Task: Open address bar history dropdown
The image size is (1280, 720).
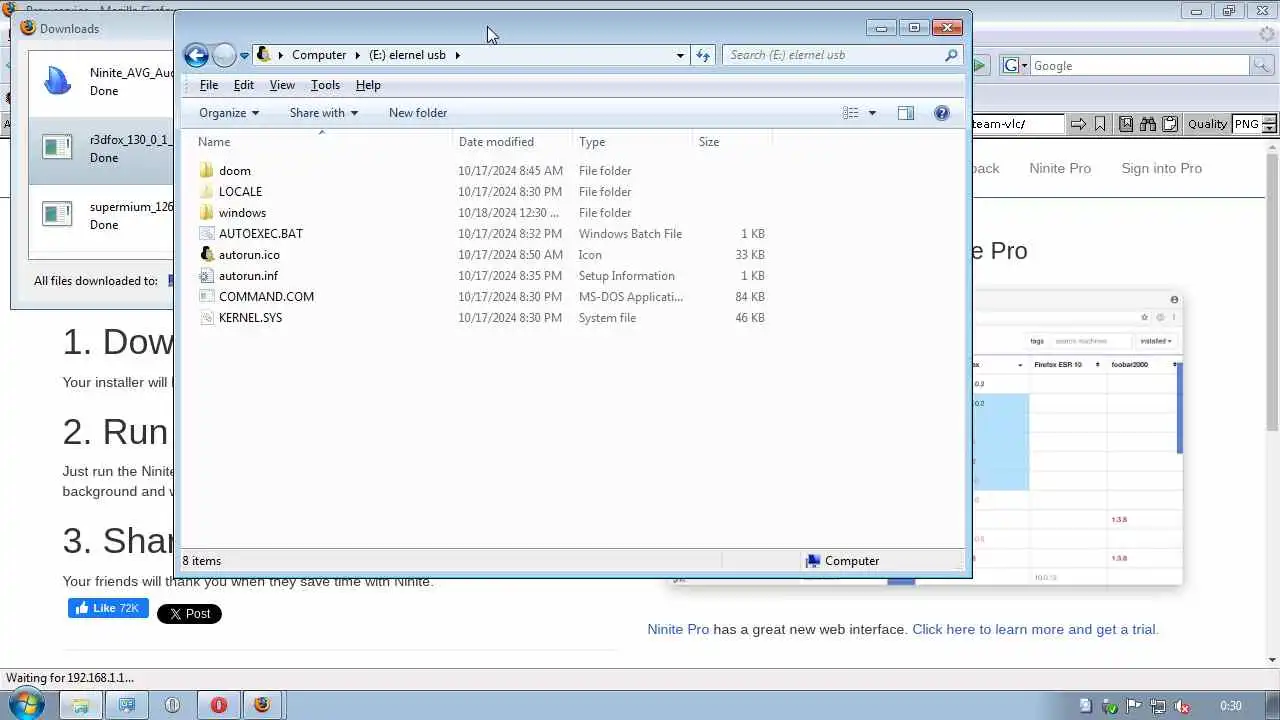Action: [680, 55]
